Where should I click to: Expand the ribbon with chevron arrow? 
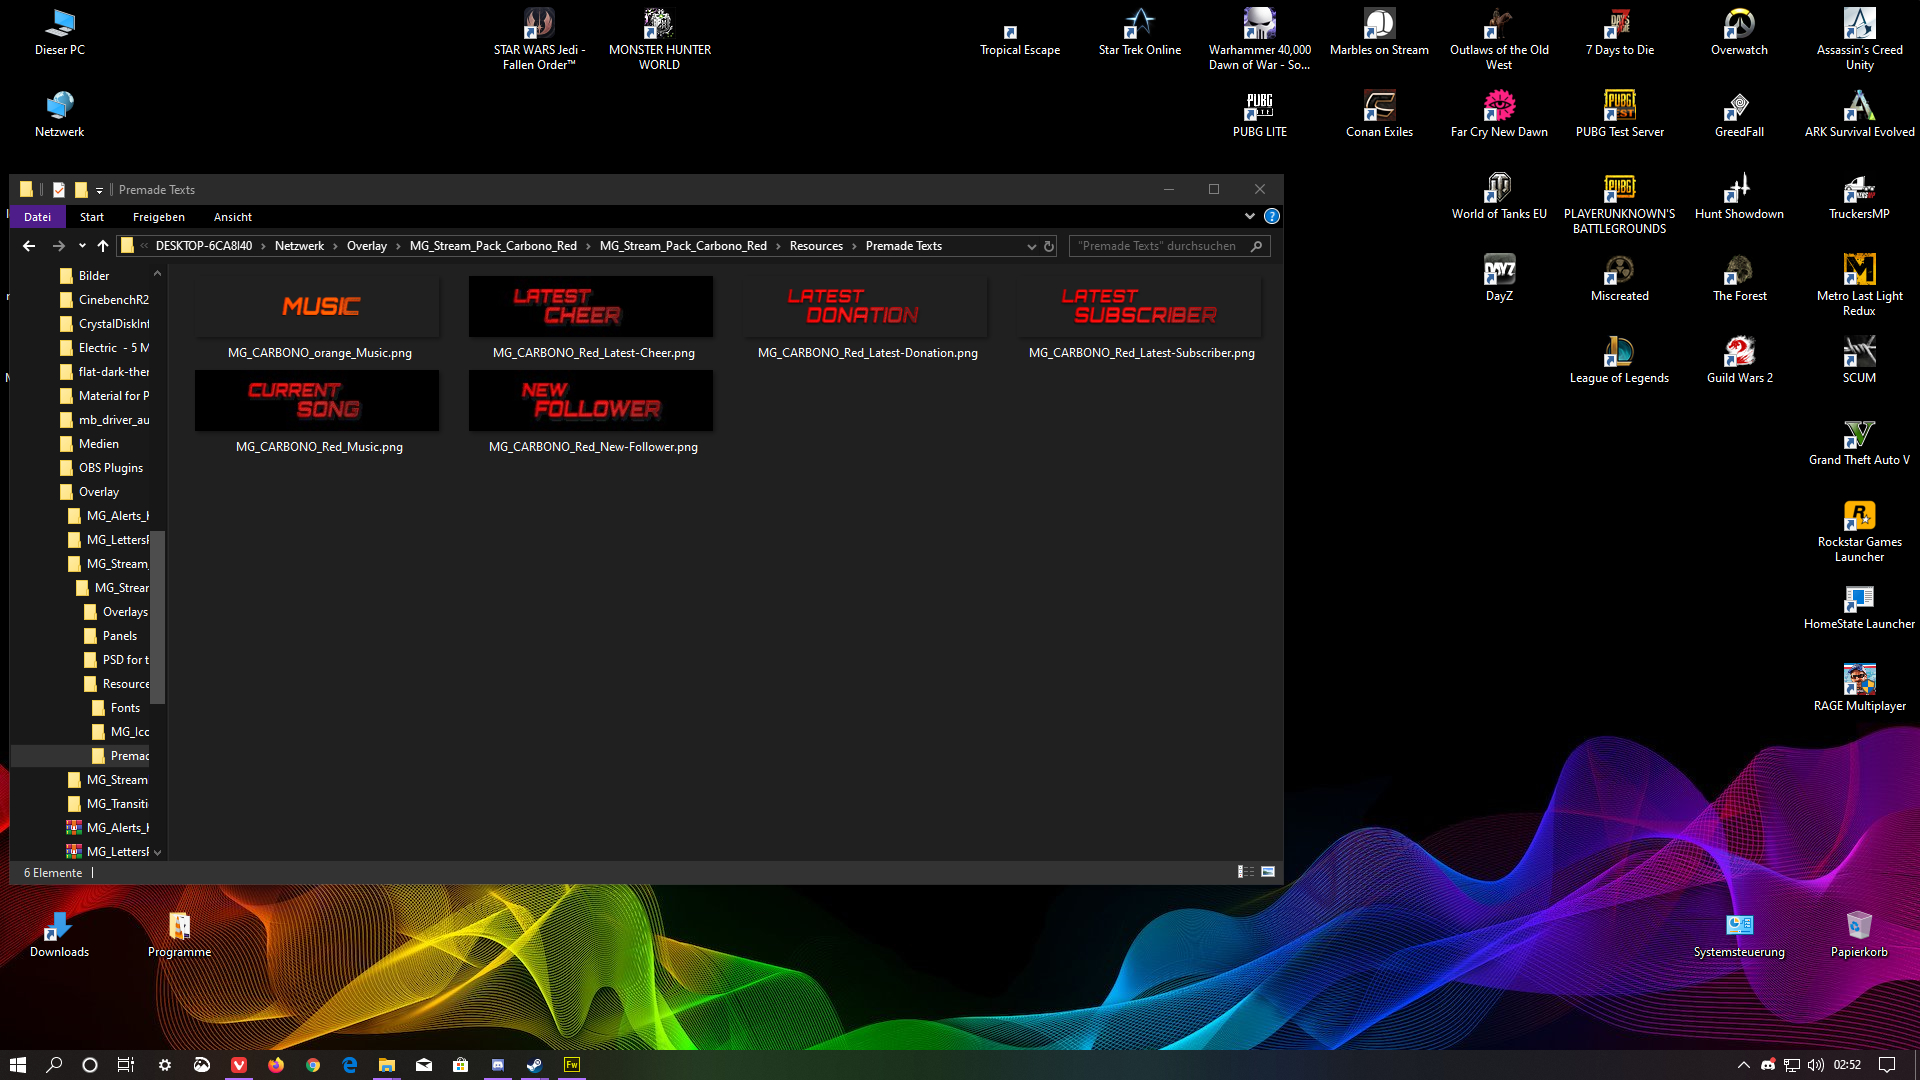coord(1249,216)
